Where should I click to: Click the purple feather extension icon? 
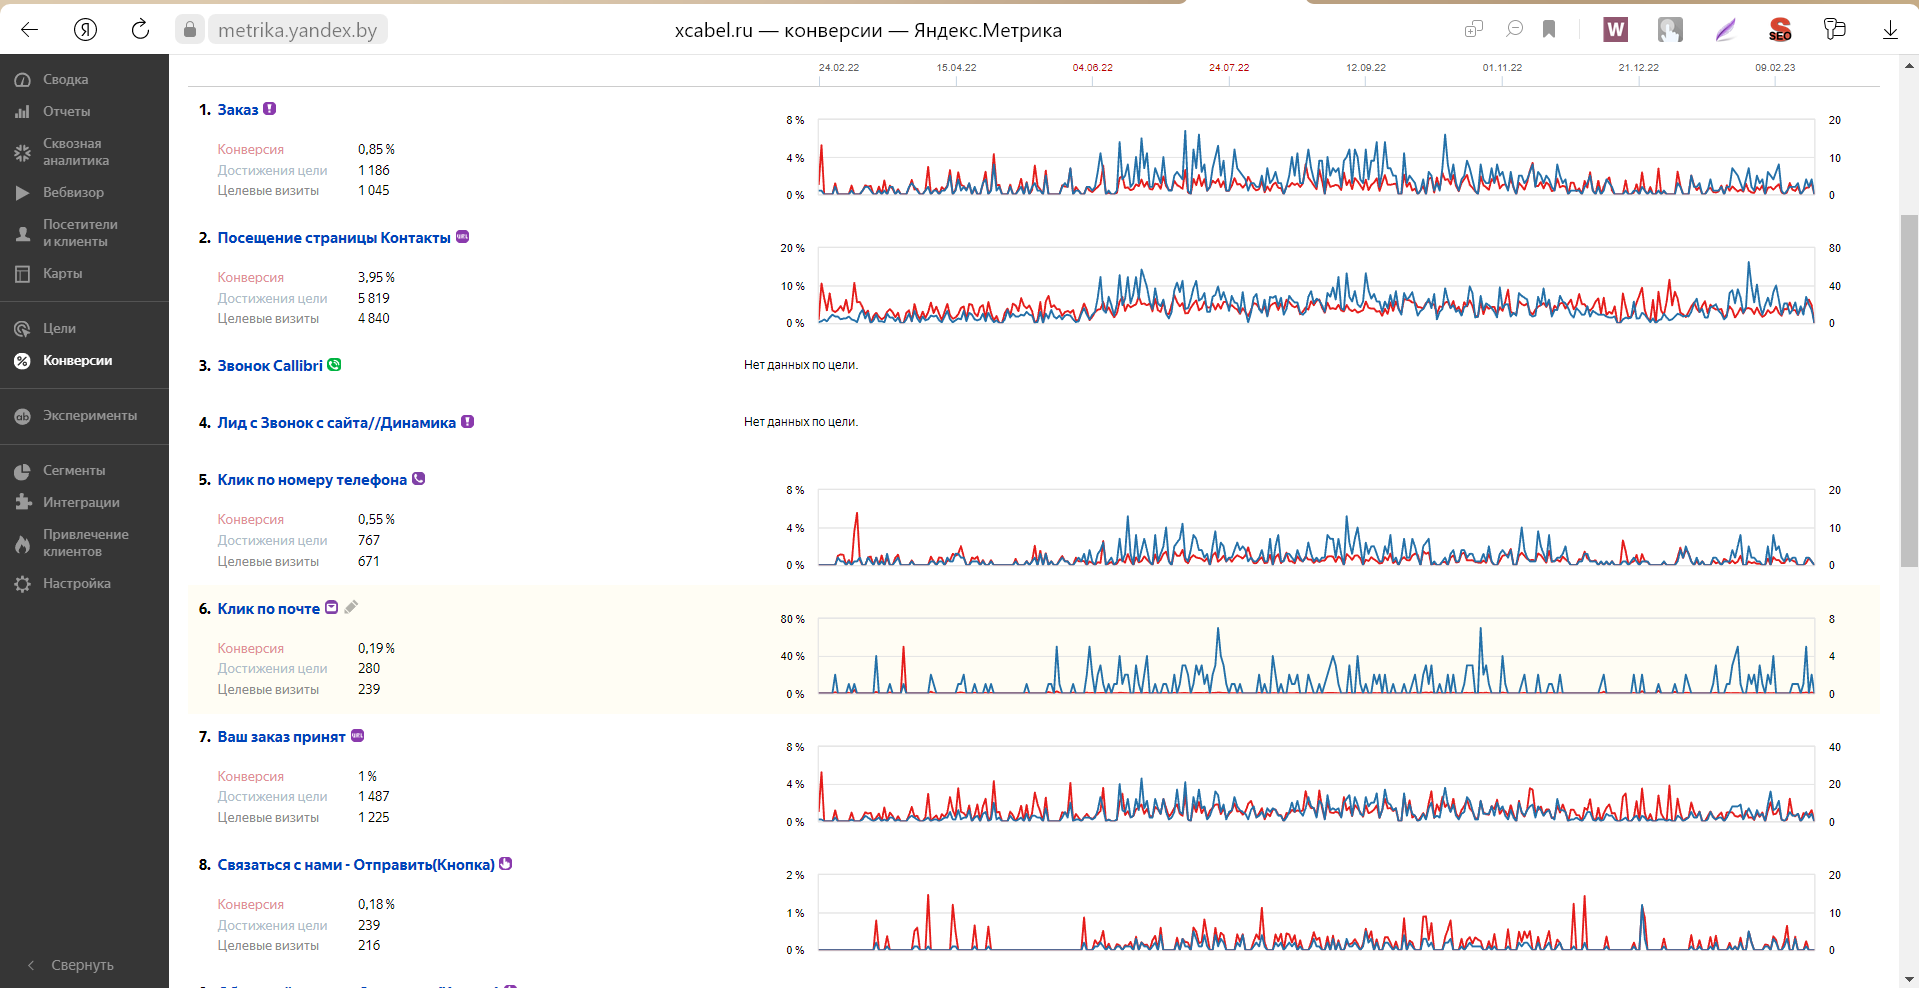point(1725,29)
